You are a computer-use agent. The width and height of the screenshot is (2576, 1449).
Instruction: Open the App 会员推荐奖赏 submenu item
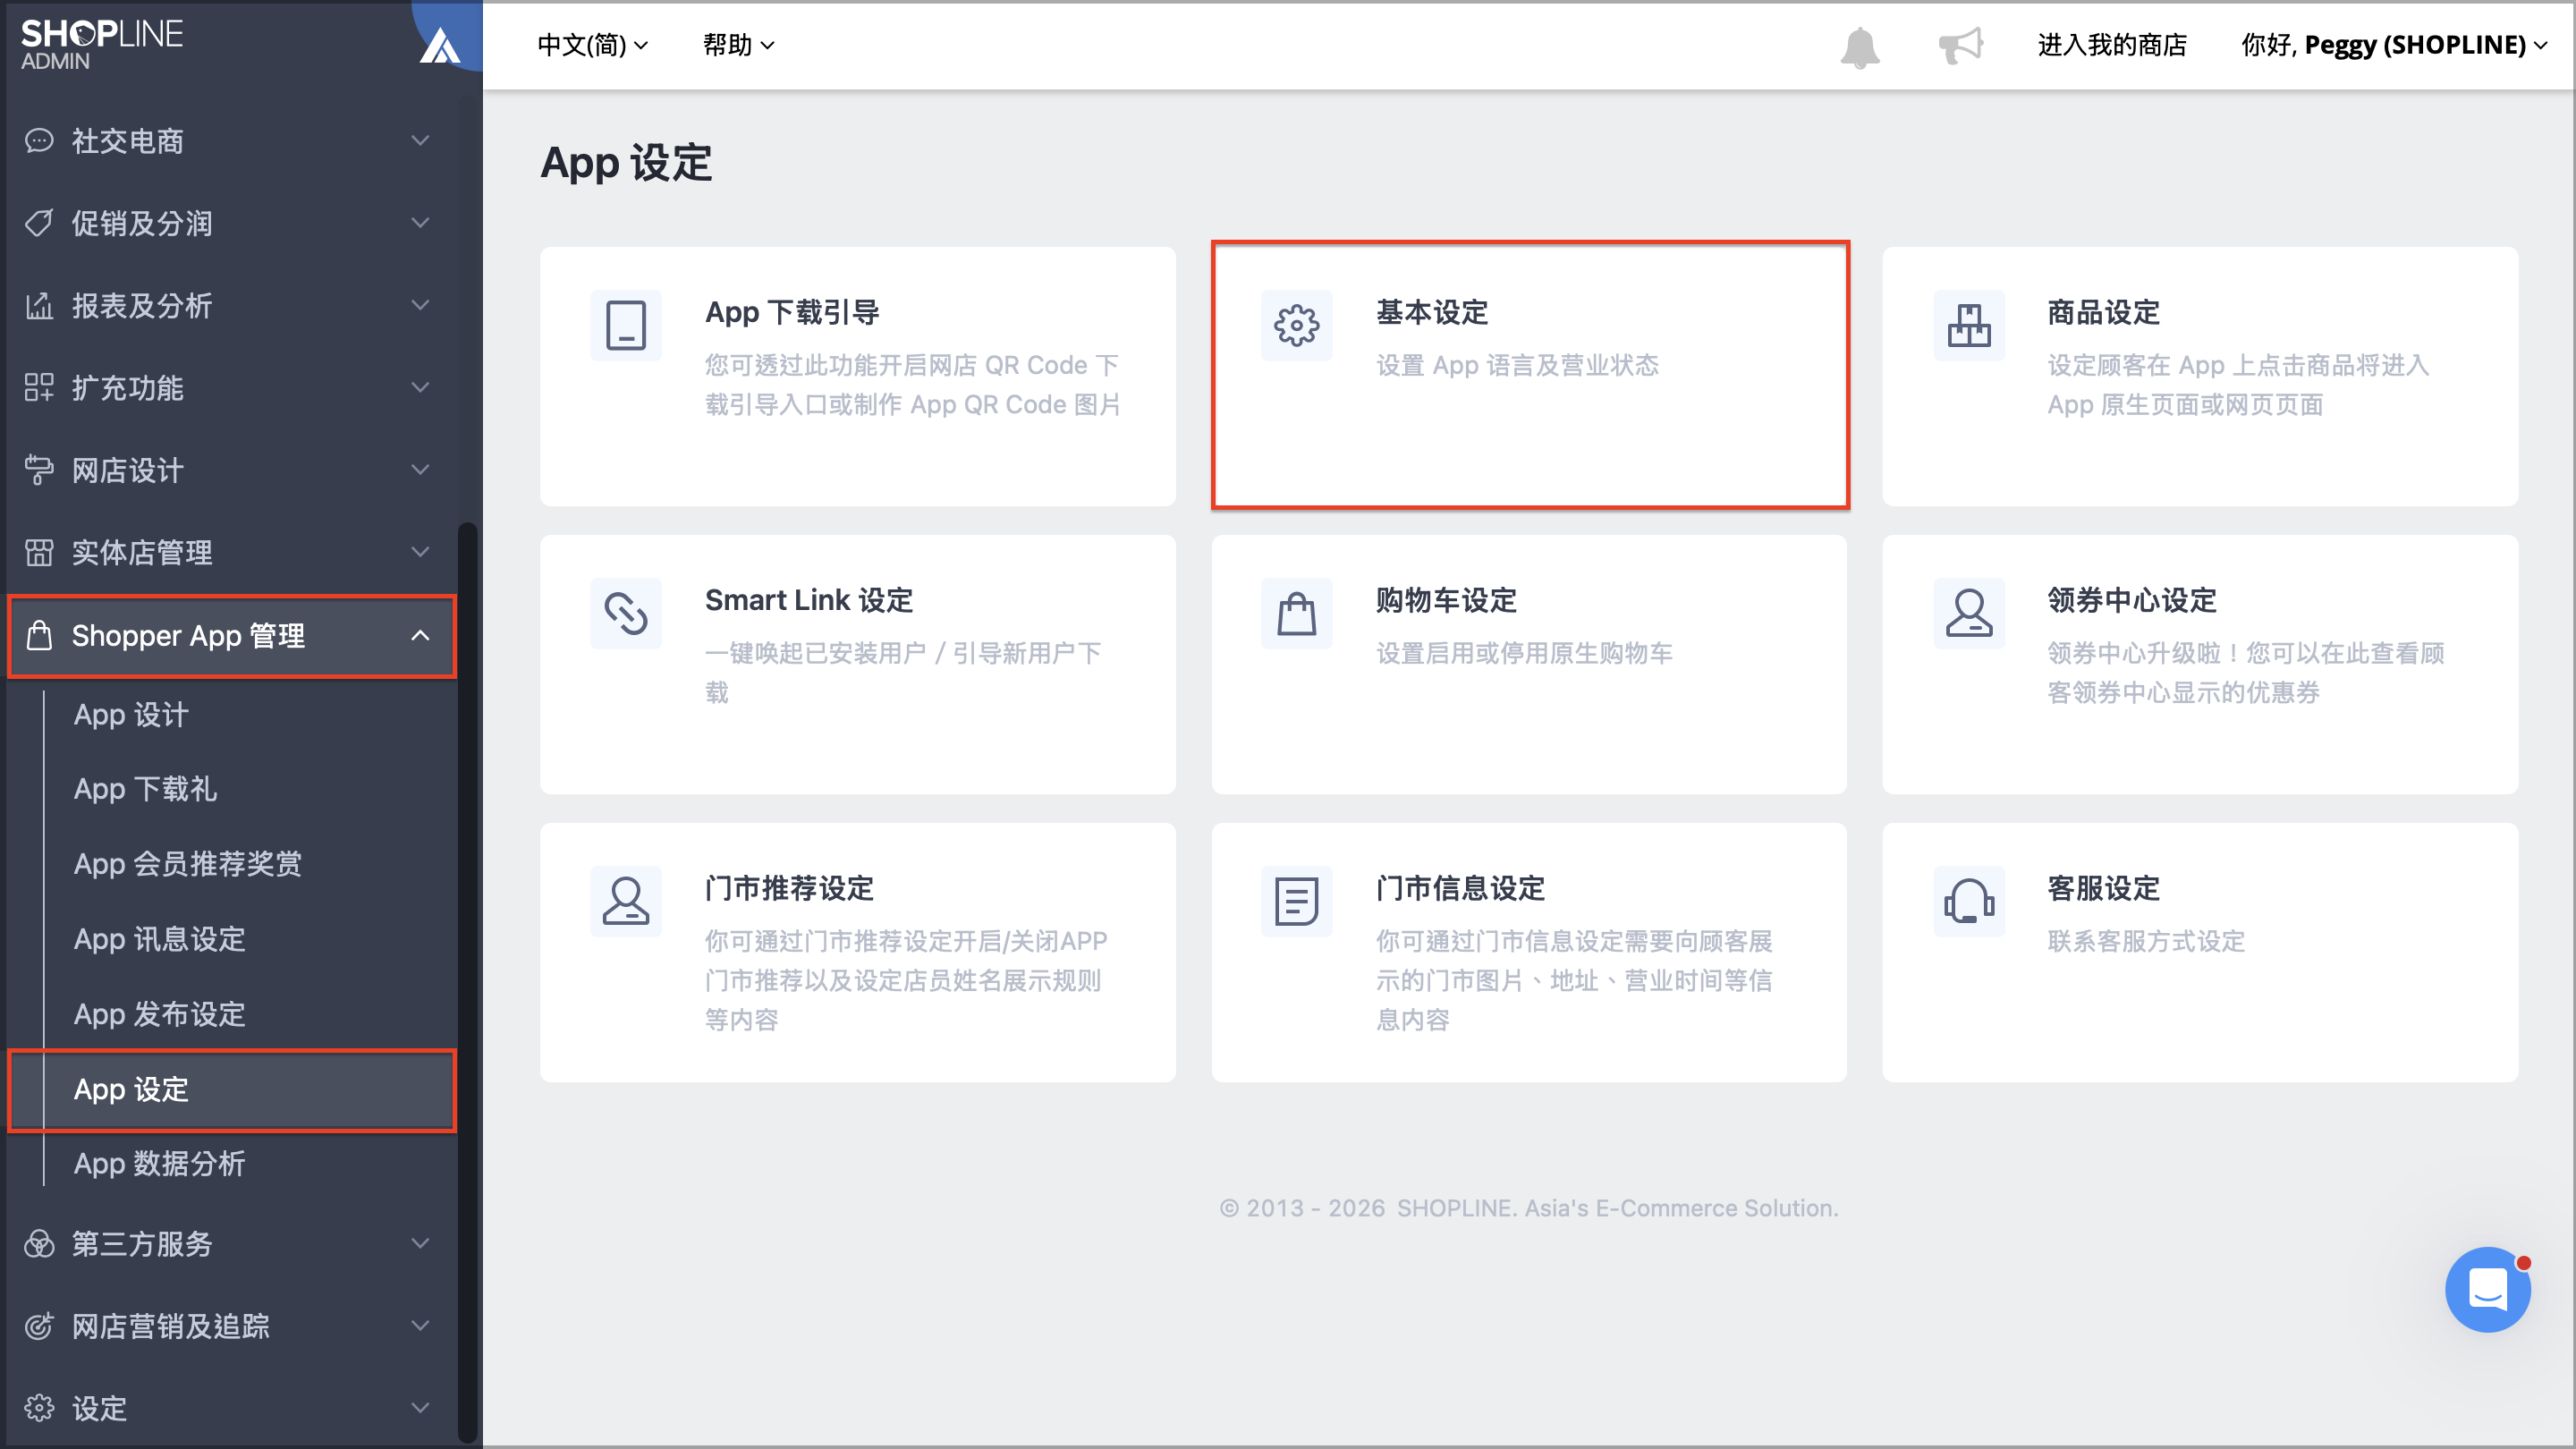(x=188, y=864)
